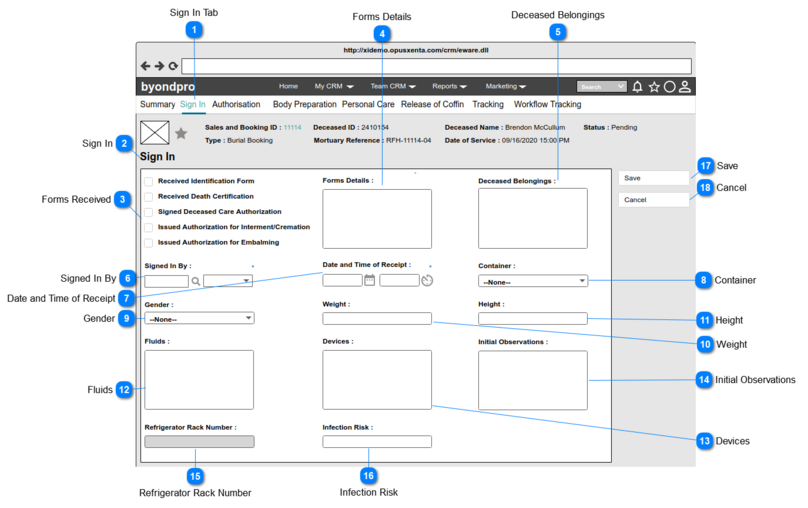The height and width of the screenshot is (508, 808).
Task: Check Received Identification Form
Action: click(148, 181)
